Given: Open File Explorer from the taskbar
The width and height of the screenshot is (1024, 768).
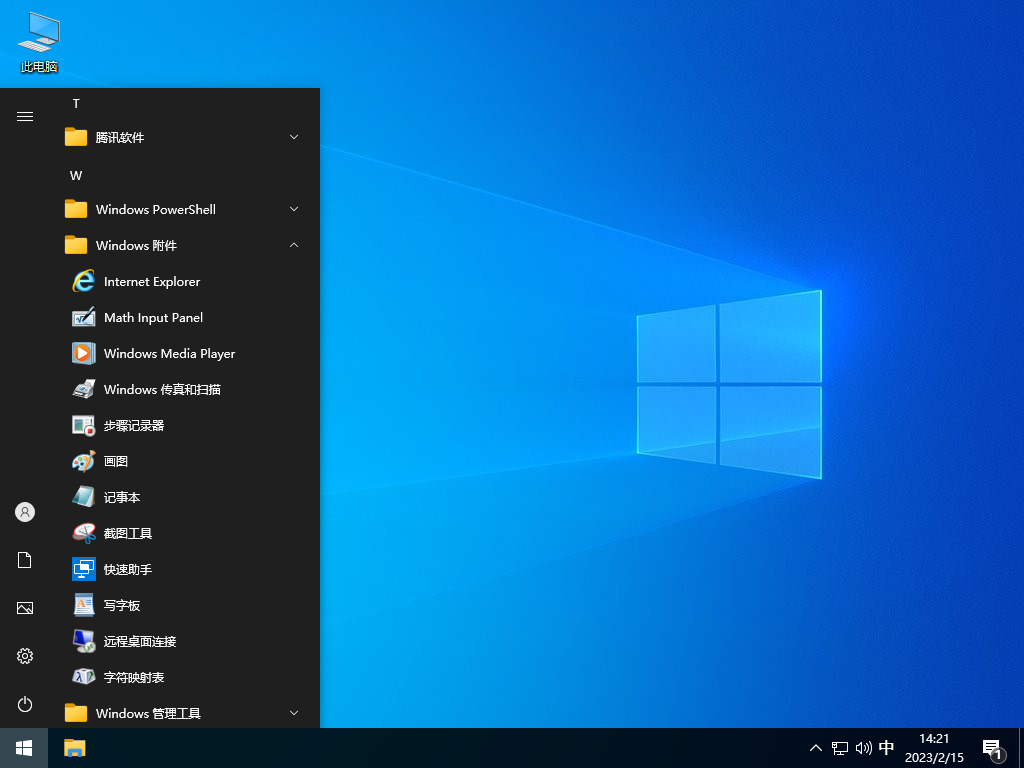Looking at the screenshot, I should tap(74, 748).
